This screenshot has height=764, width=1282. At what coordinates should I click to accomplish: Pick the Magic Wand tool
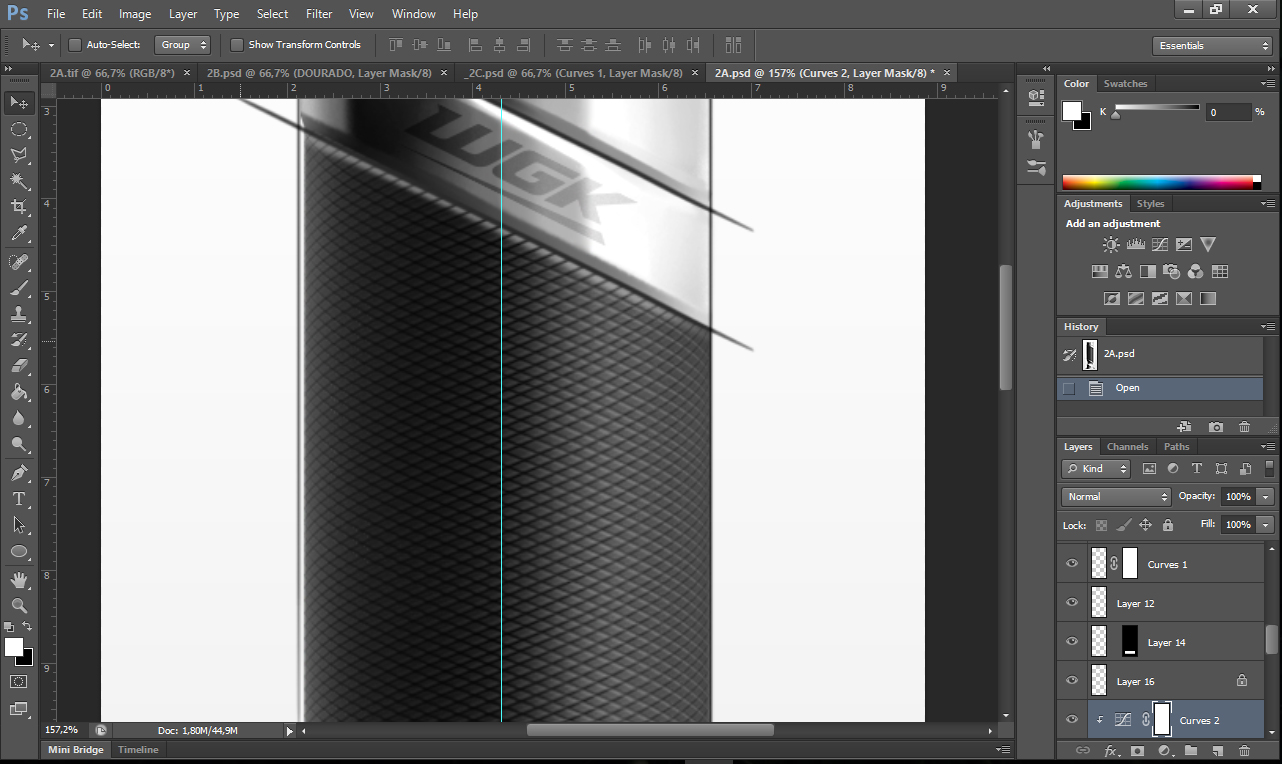tap(18, 181)
